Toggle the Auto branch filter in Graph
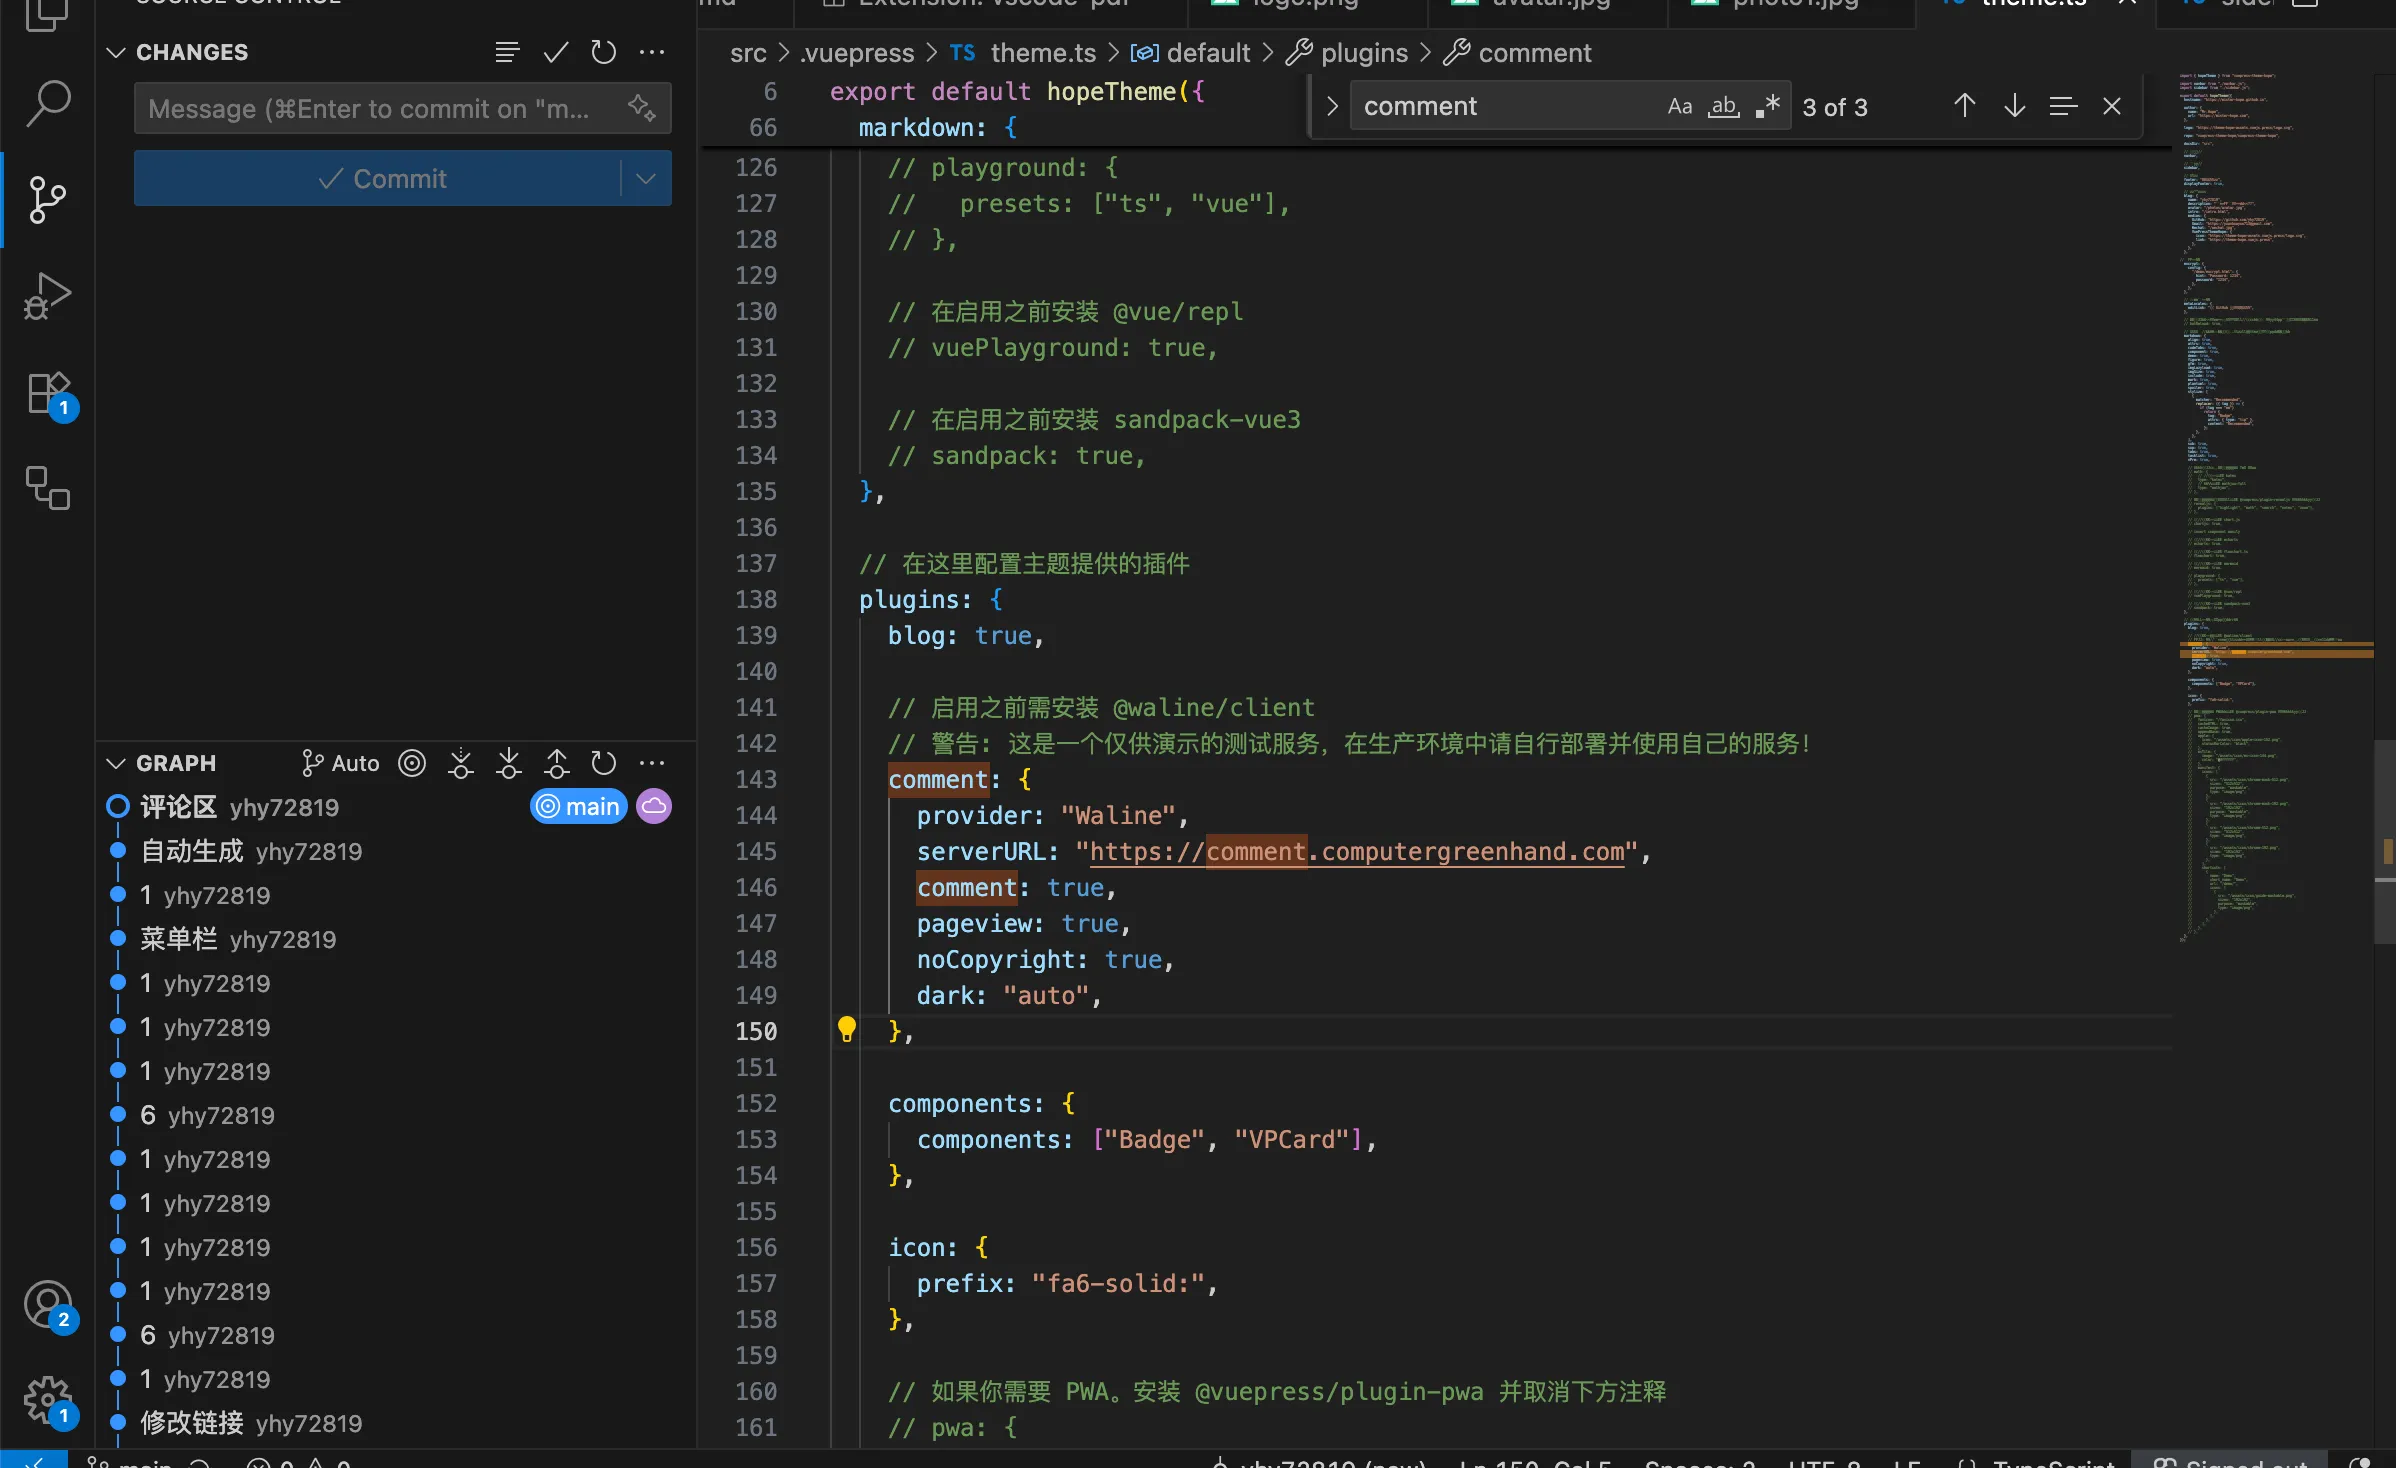2396x1468 pixels. (340, 764)
